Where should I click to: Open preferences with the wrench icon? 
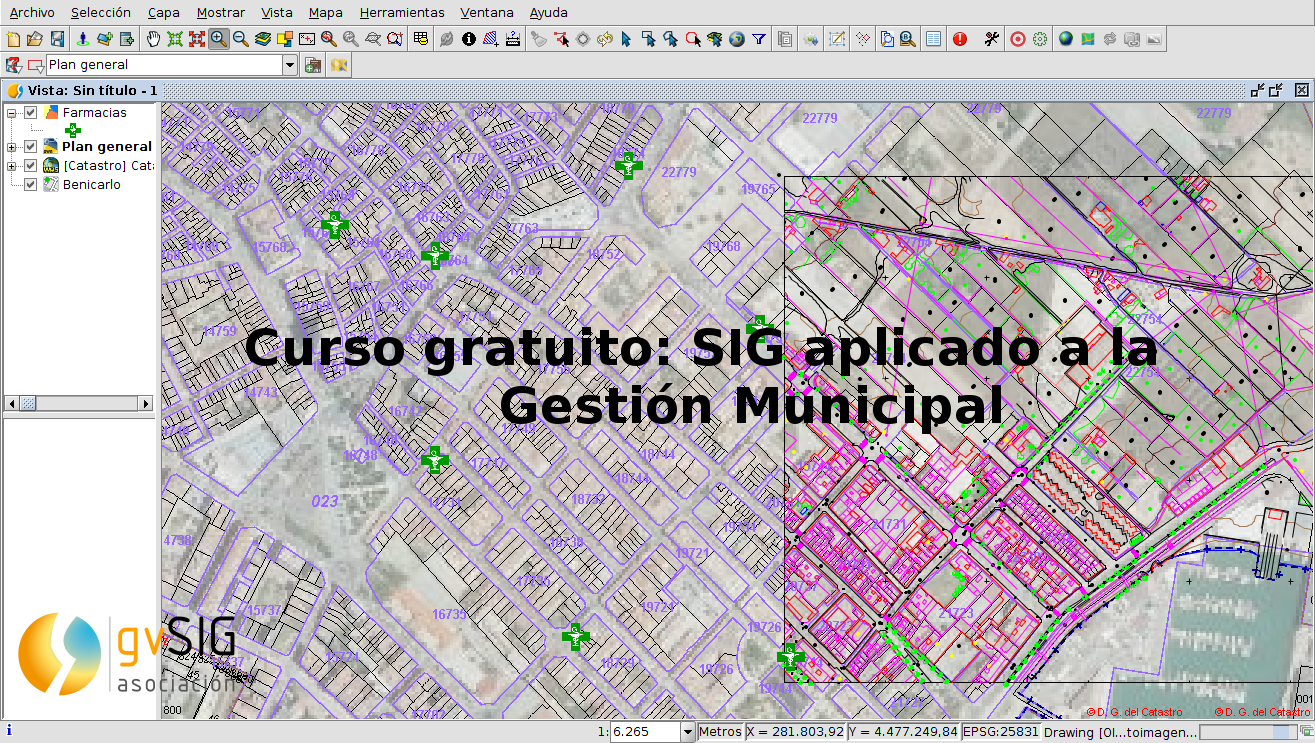(991, 39)
